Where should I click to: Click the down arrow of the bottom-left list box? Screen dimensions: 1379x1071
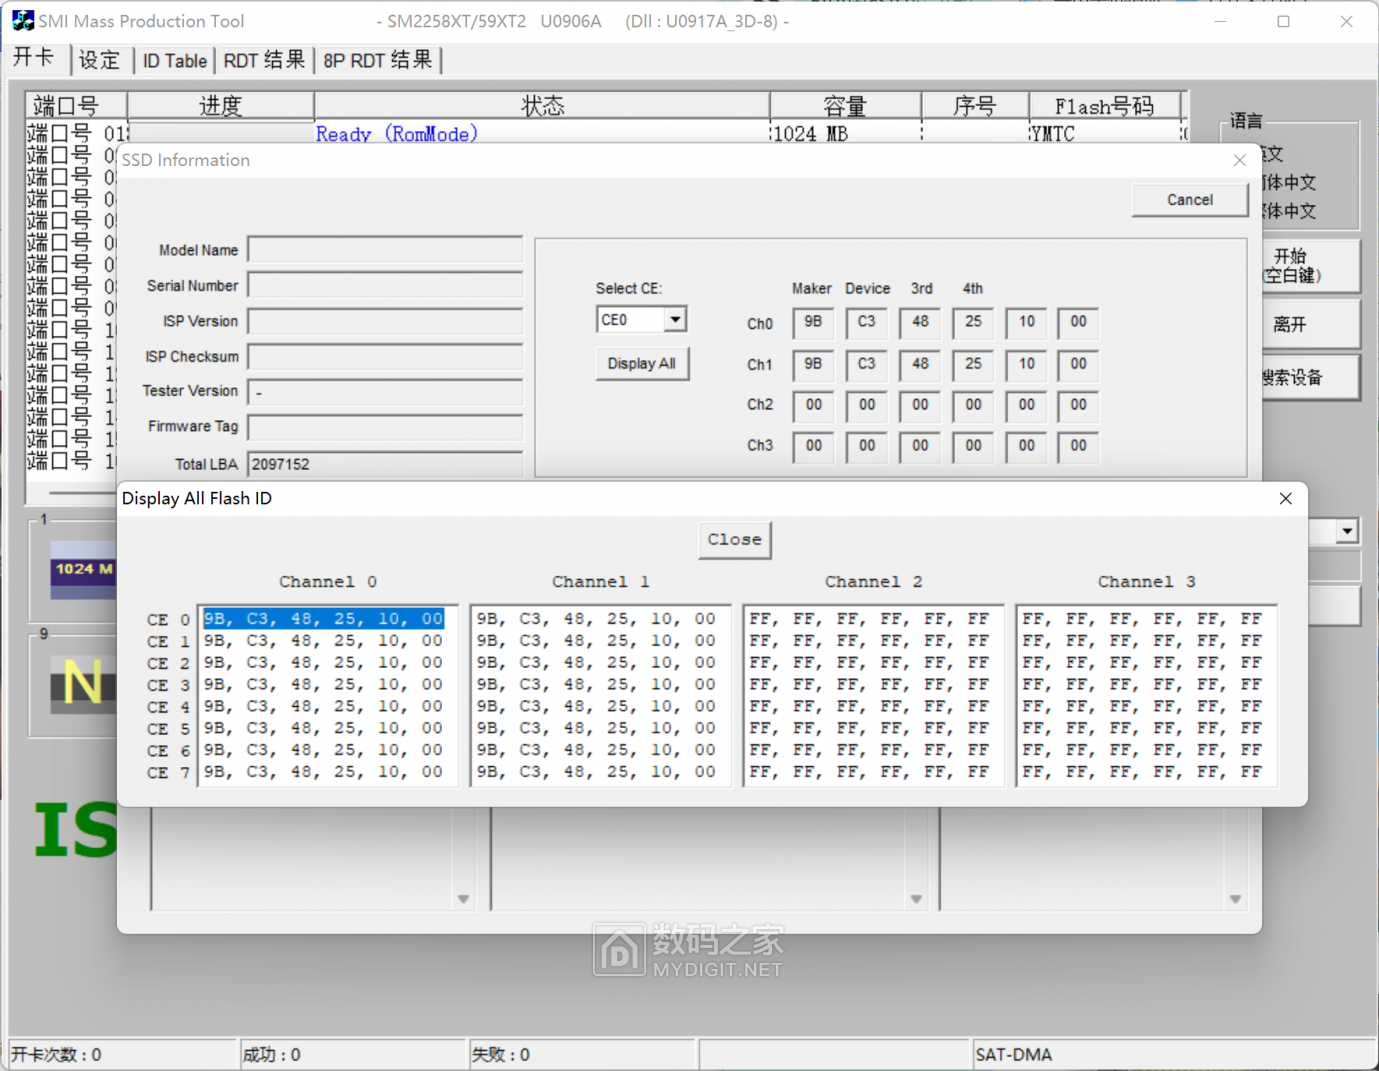463,899
